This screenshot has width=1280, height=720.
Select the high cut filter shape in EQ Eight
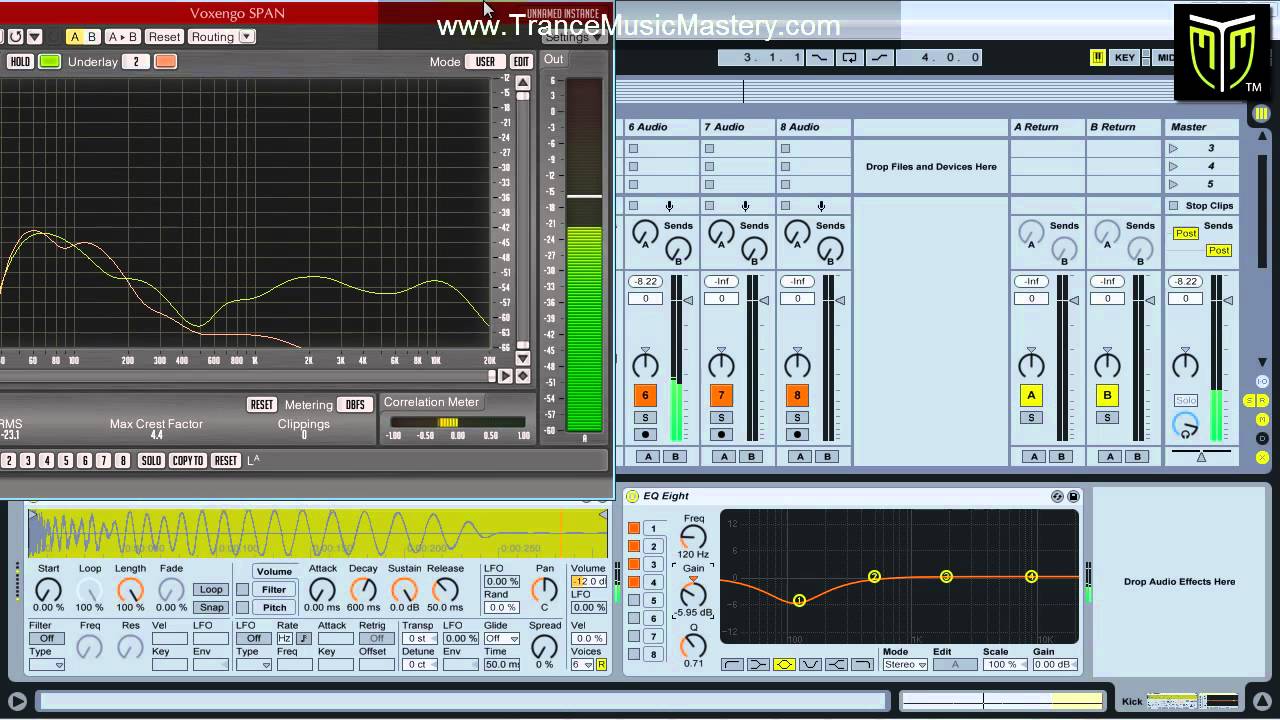862,665
